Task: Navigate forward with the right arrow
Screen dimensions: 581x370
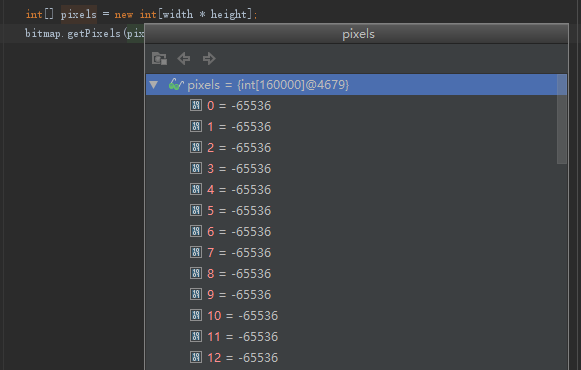Action: point(209,59)
